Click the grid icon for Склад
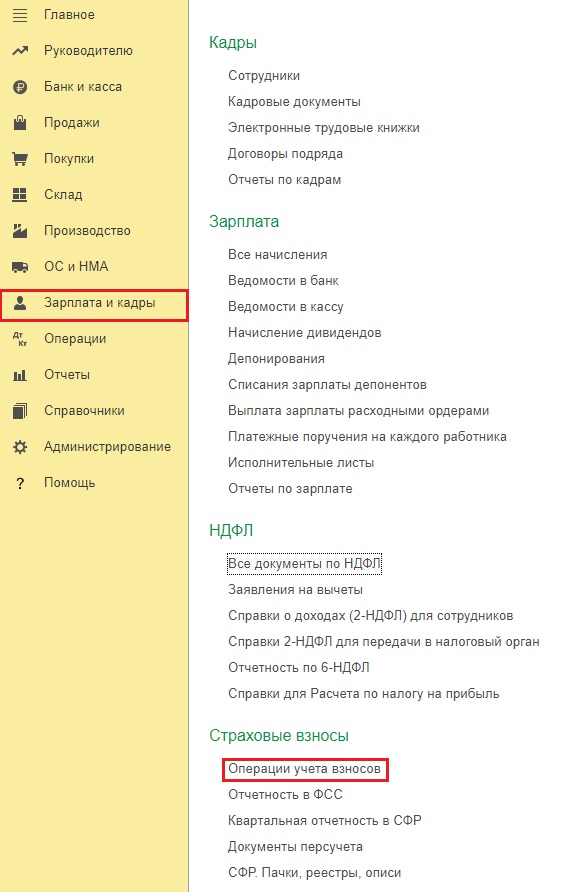Image resolution: width=569 pixels, height=892 pixels. tap(20, 195)
